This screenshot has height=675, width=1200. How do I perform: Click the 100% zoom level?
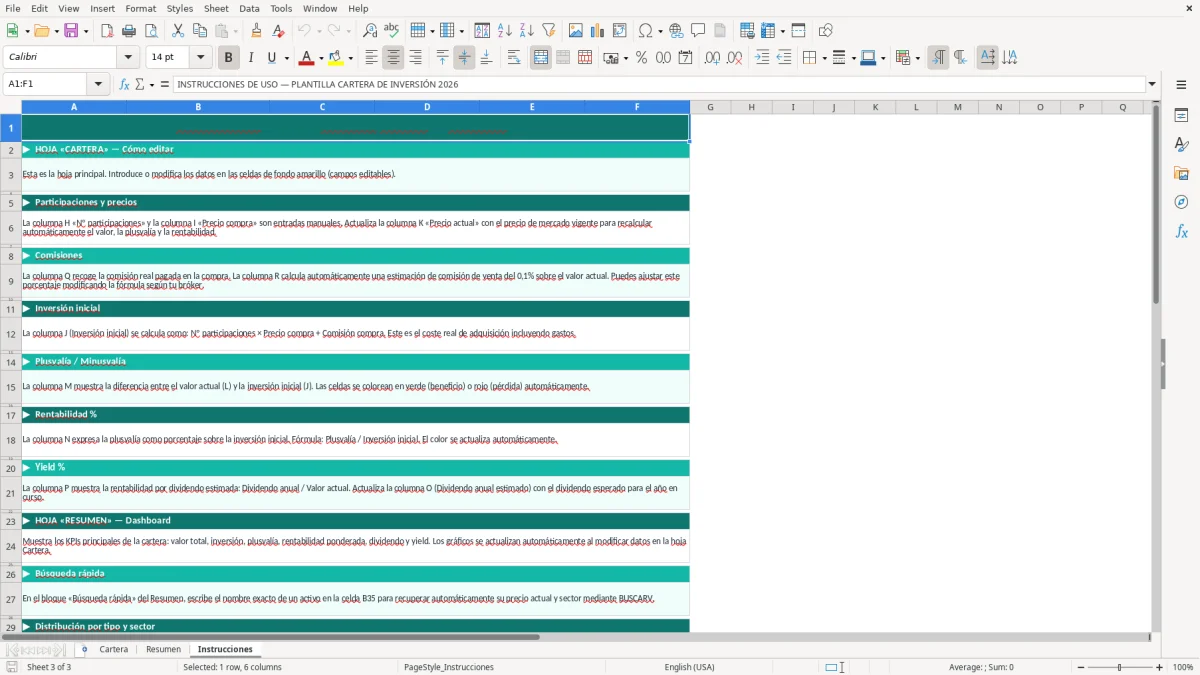pyautogui.click(x=1183, y=667)
